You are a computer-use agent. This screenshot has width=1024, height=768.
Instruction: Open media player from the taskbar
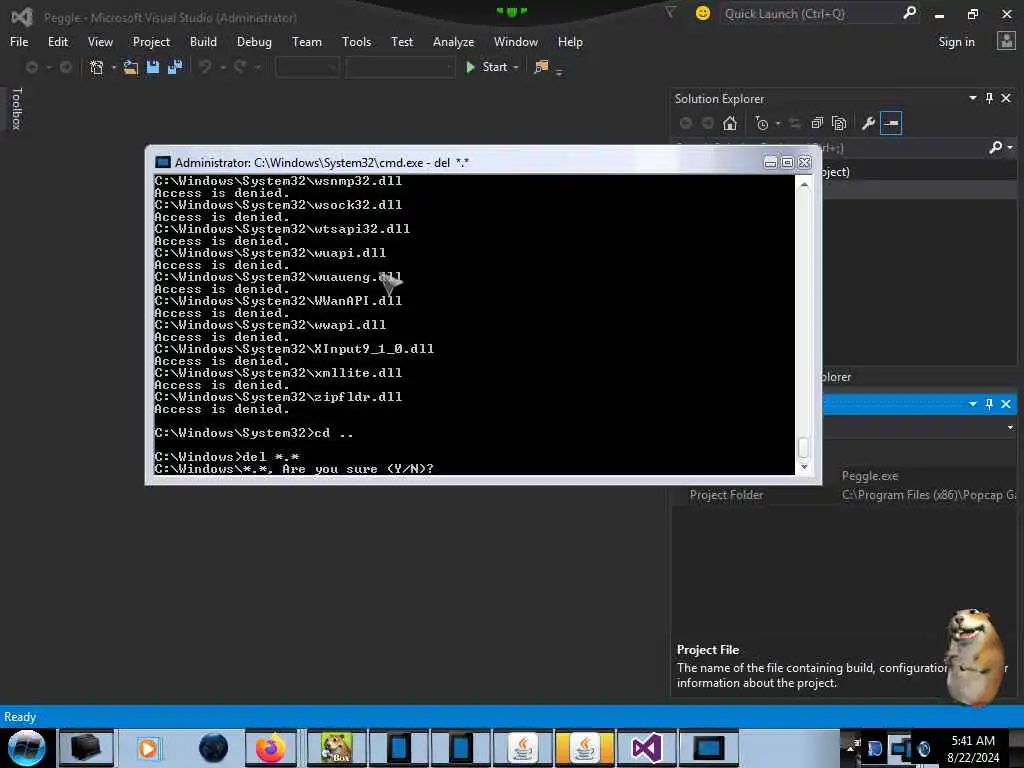click(148, 748)
